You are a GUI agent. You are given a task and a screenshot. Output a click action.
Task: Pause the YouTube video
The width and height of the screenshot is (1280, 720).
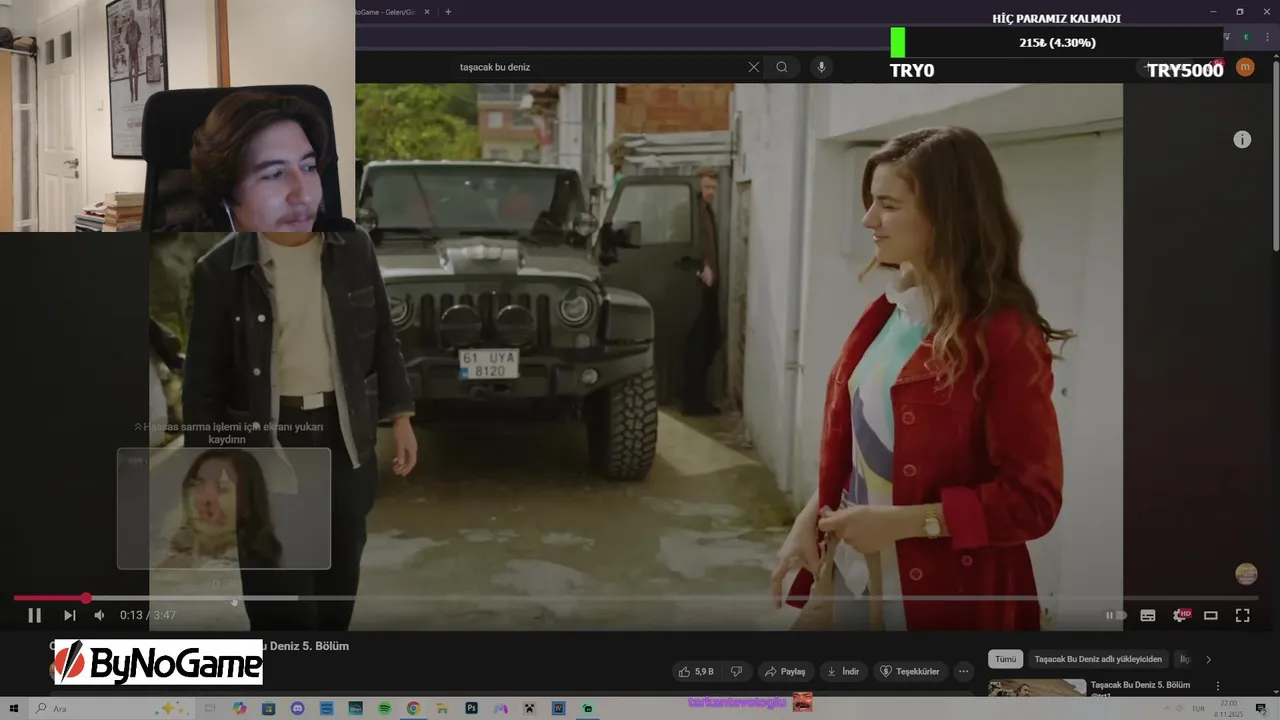(34, 615)
